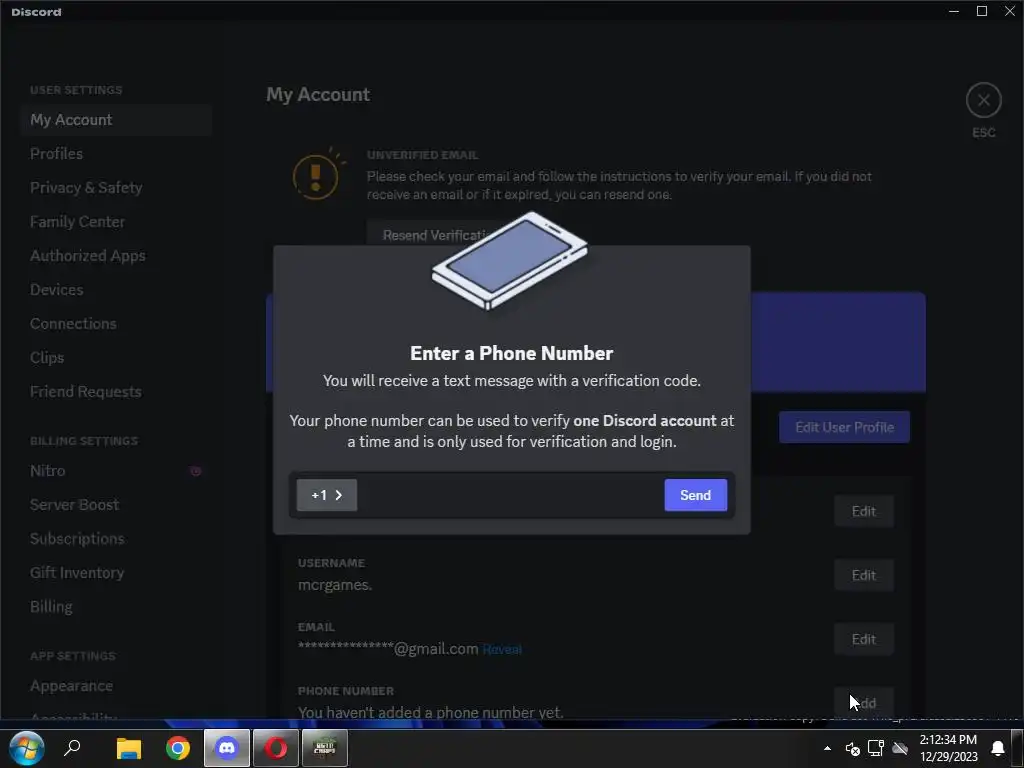Click the OneDrive cloud tray icon
Screen dimensions: 1024x768
tap(901, 748)
